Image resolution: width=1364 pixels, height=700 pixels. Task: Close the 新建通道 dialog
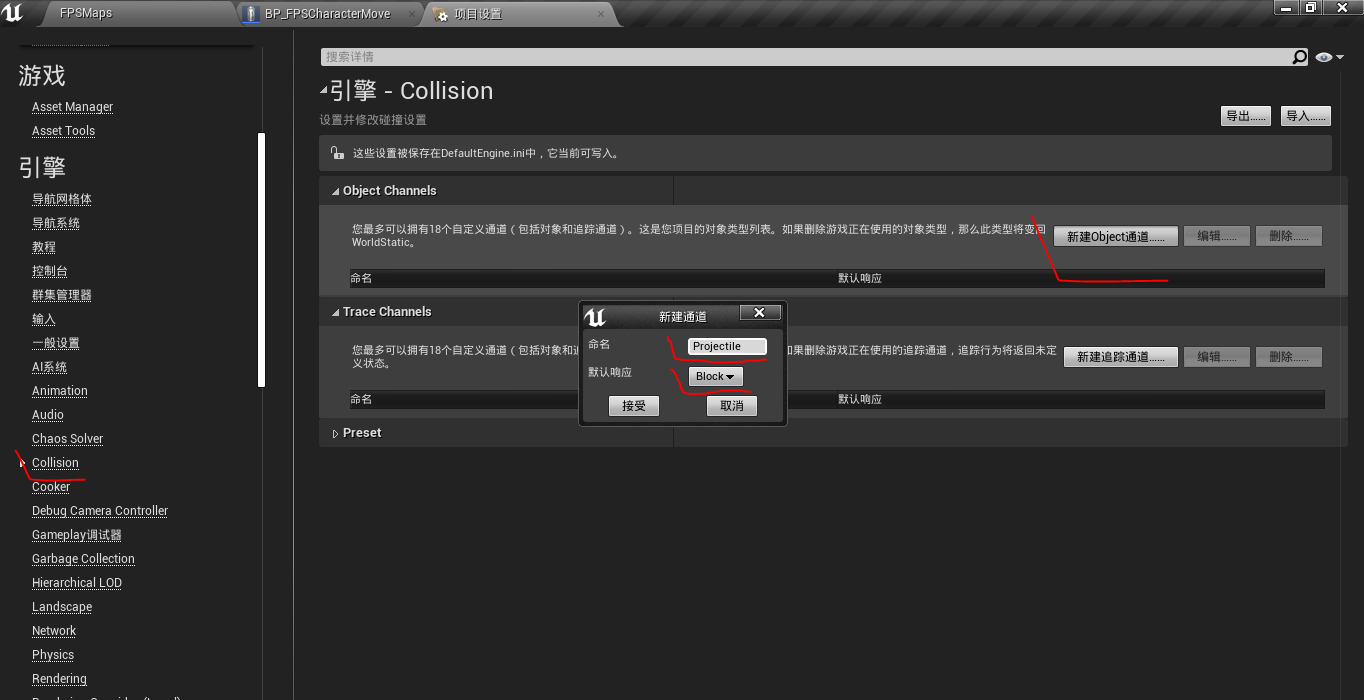tap(760, 313)
